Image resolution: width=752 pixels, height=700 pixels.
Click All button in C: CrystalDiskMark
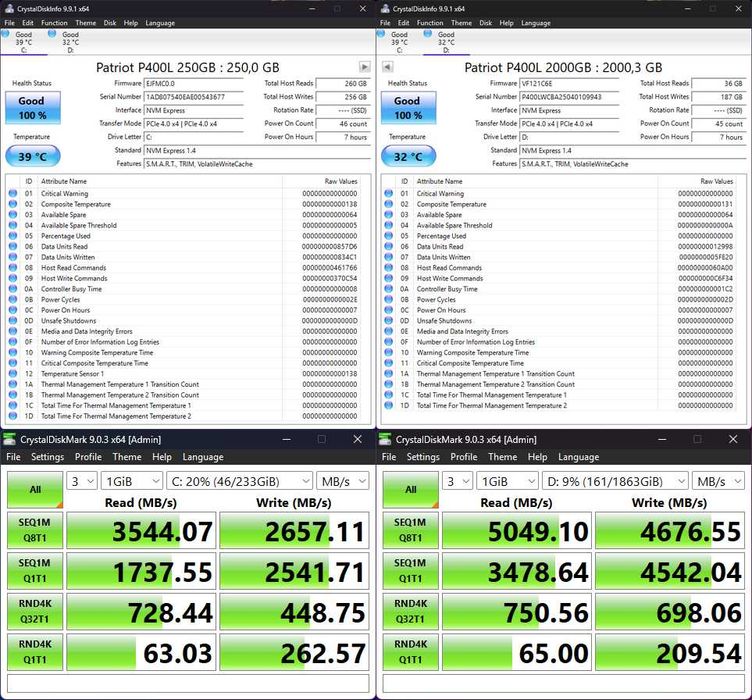(x=35, y=490)
